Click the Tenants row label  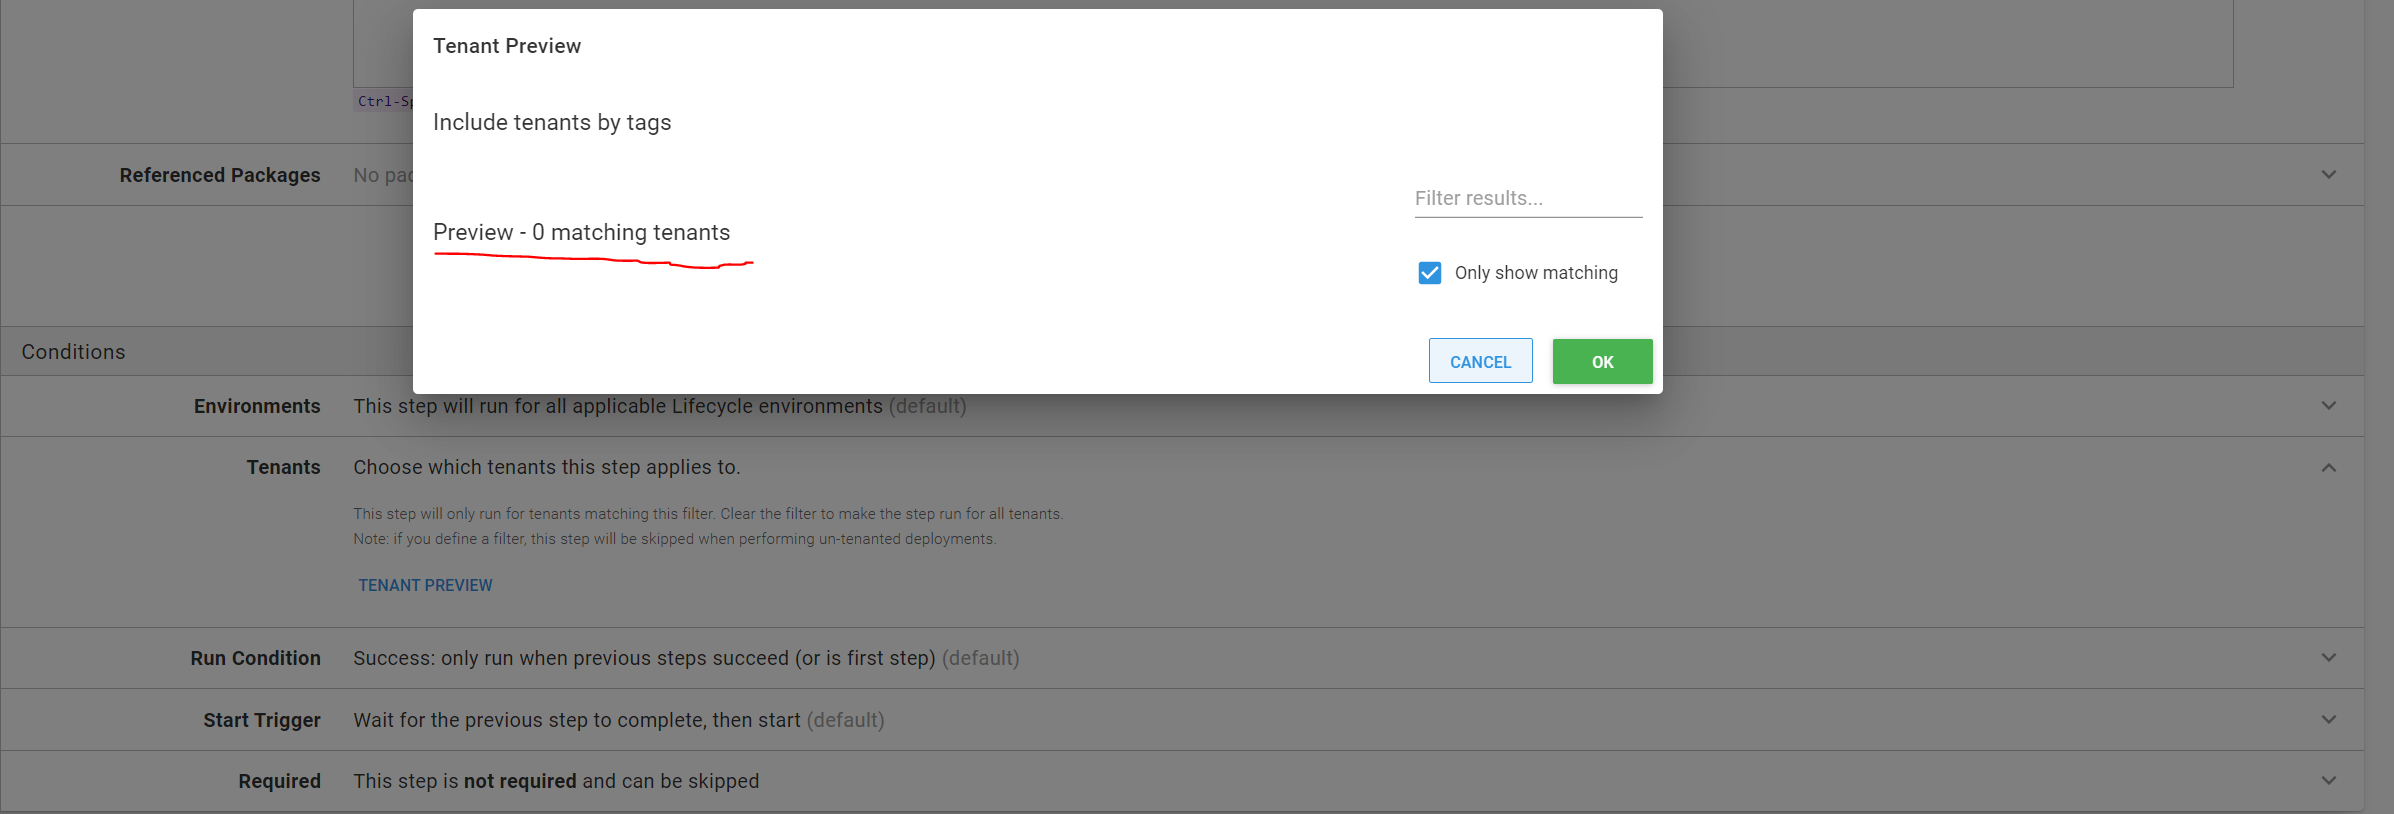click(x=283, y=467)
